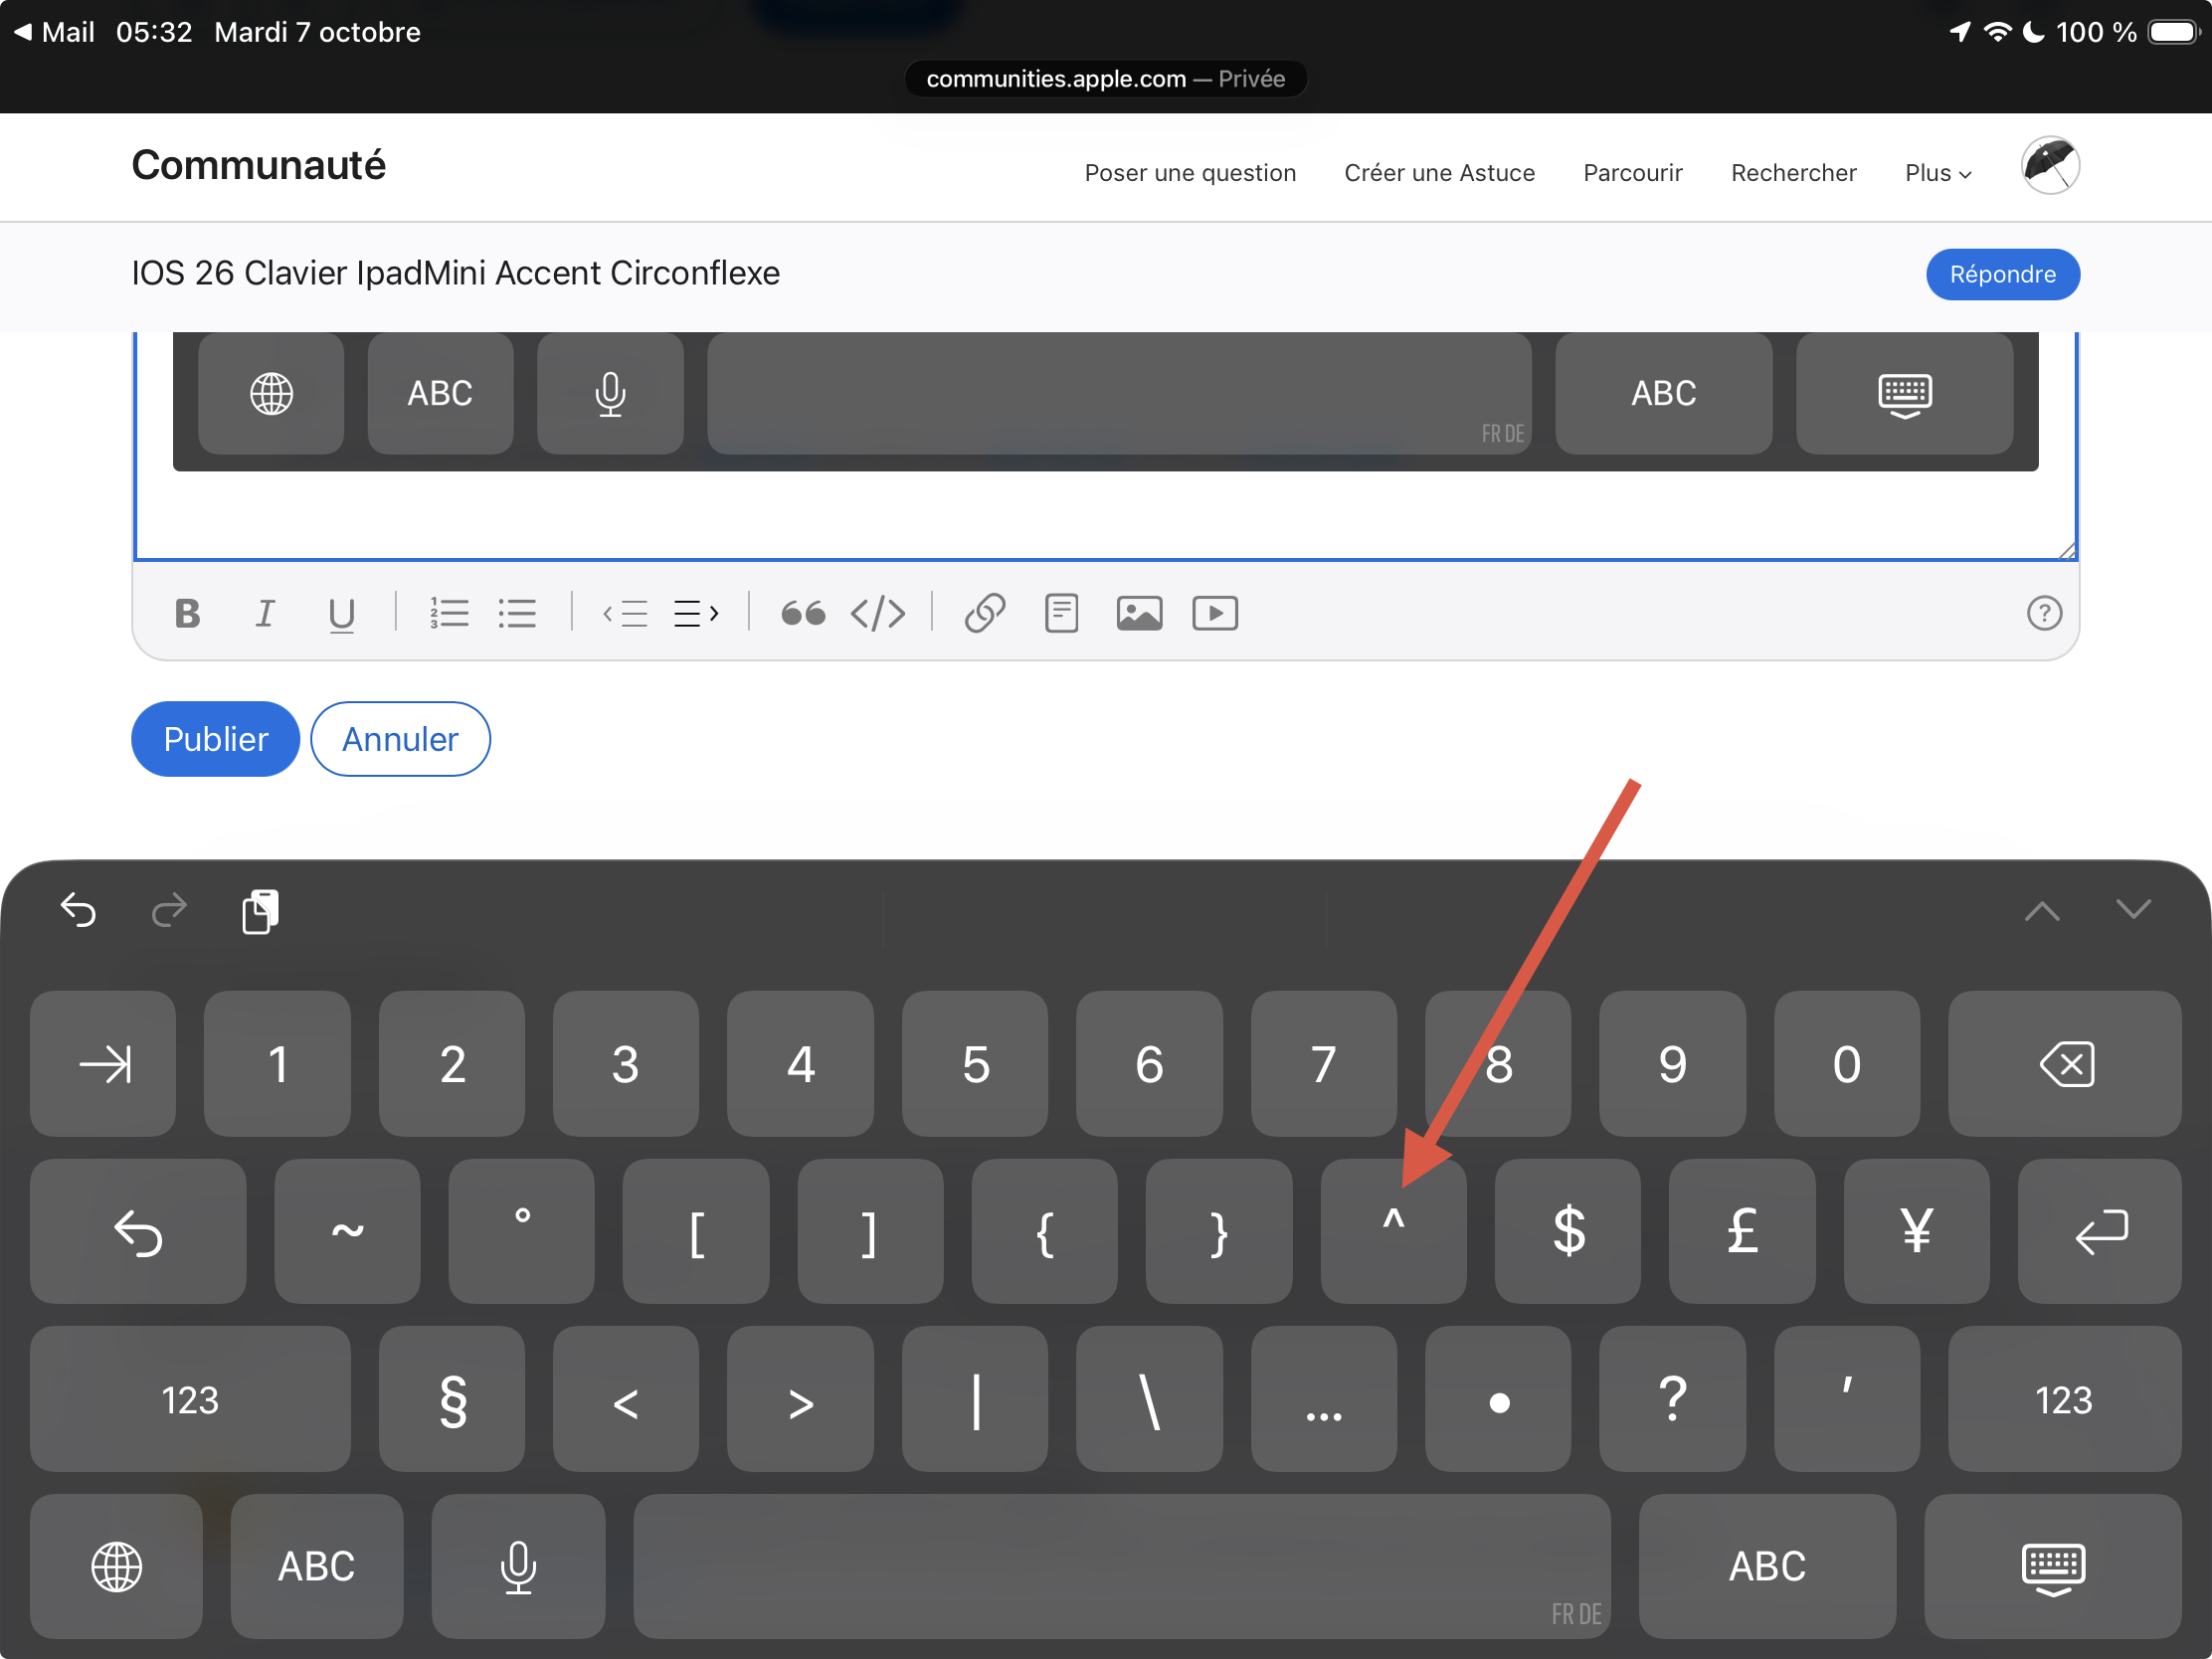The width and height of the screenshot is (2212, 1659).
Task: Insert a numbered list
Action: pyautogui.click(x=449, y=613)
